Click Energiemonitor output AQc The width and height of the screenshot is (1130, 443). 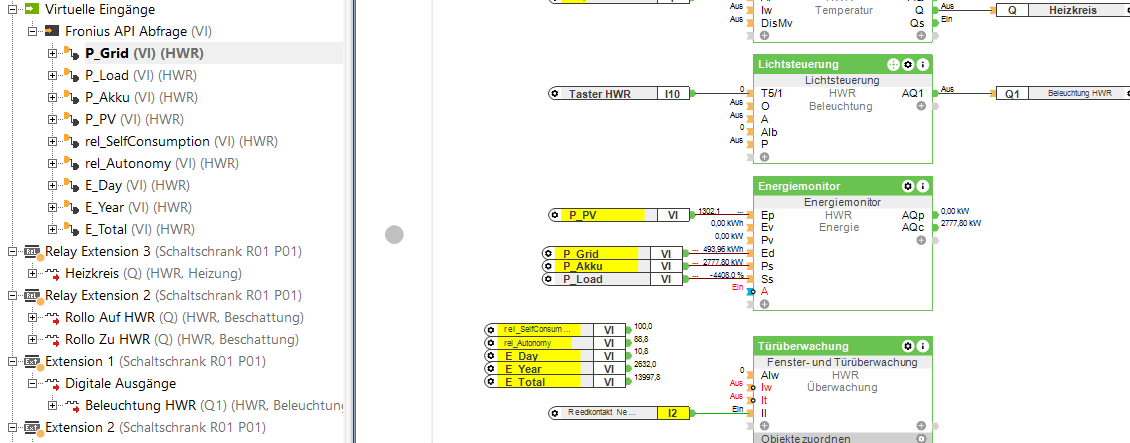pos(913,228)
